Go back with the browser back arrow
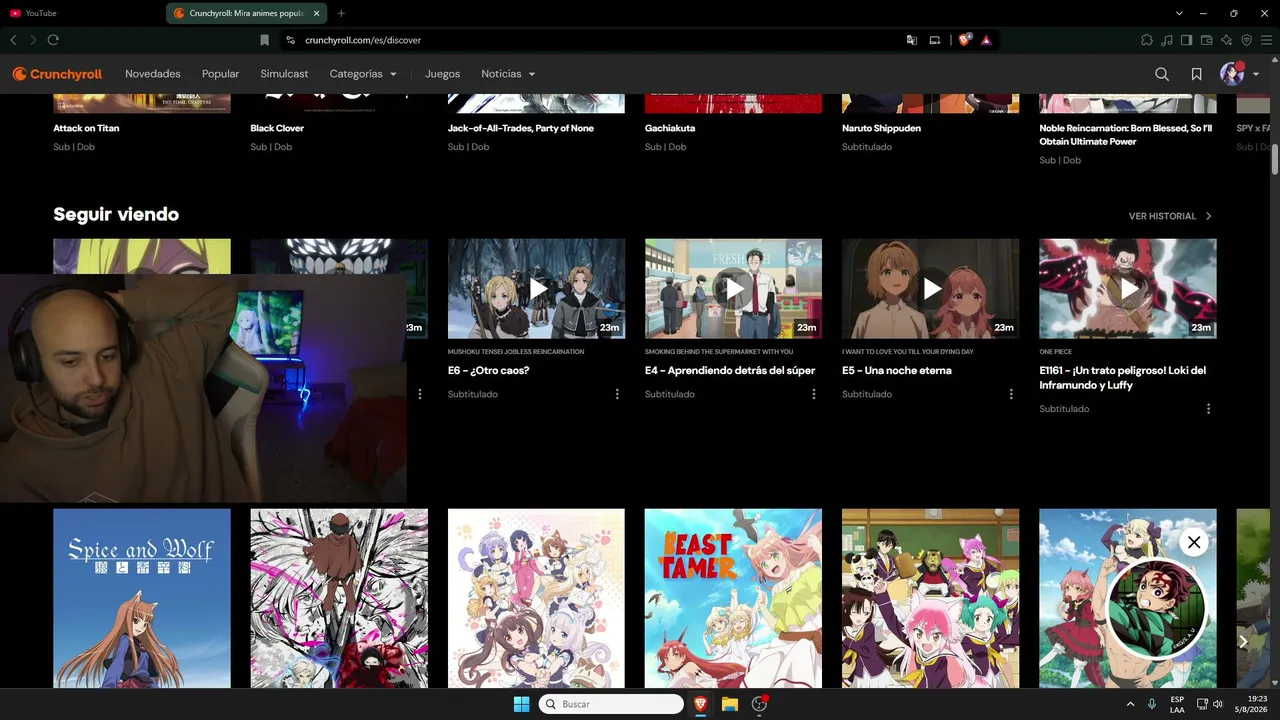 point(13,40)
